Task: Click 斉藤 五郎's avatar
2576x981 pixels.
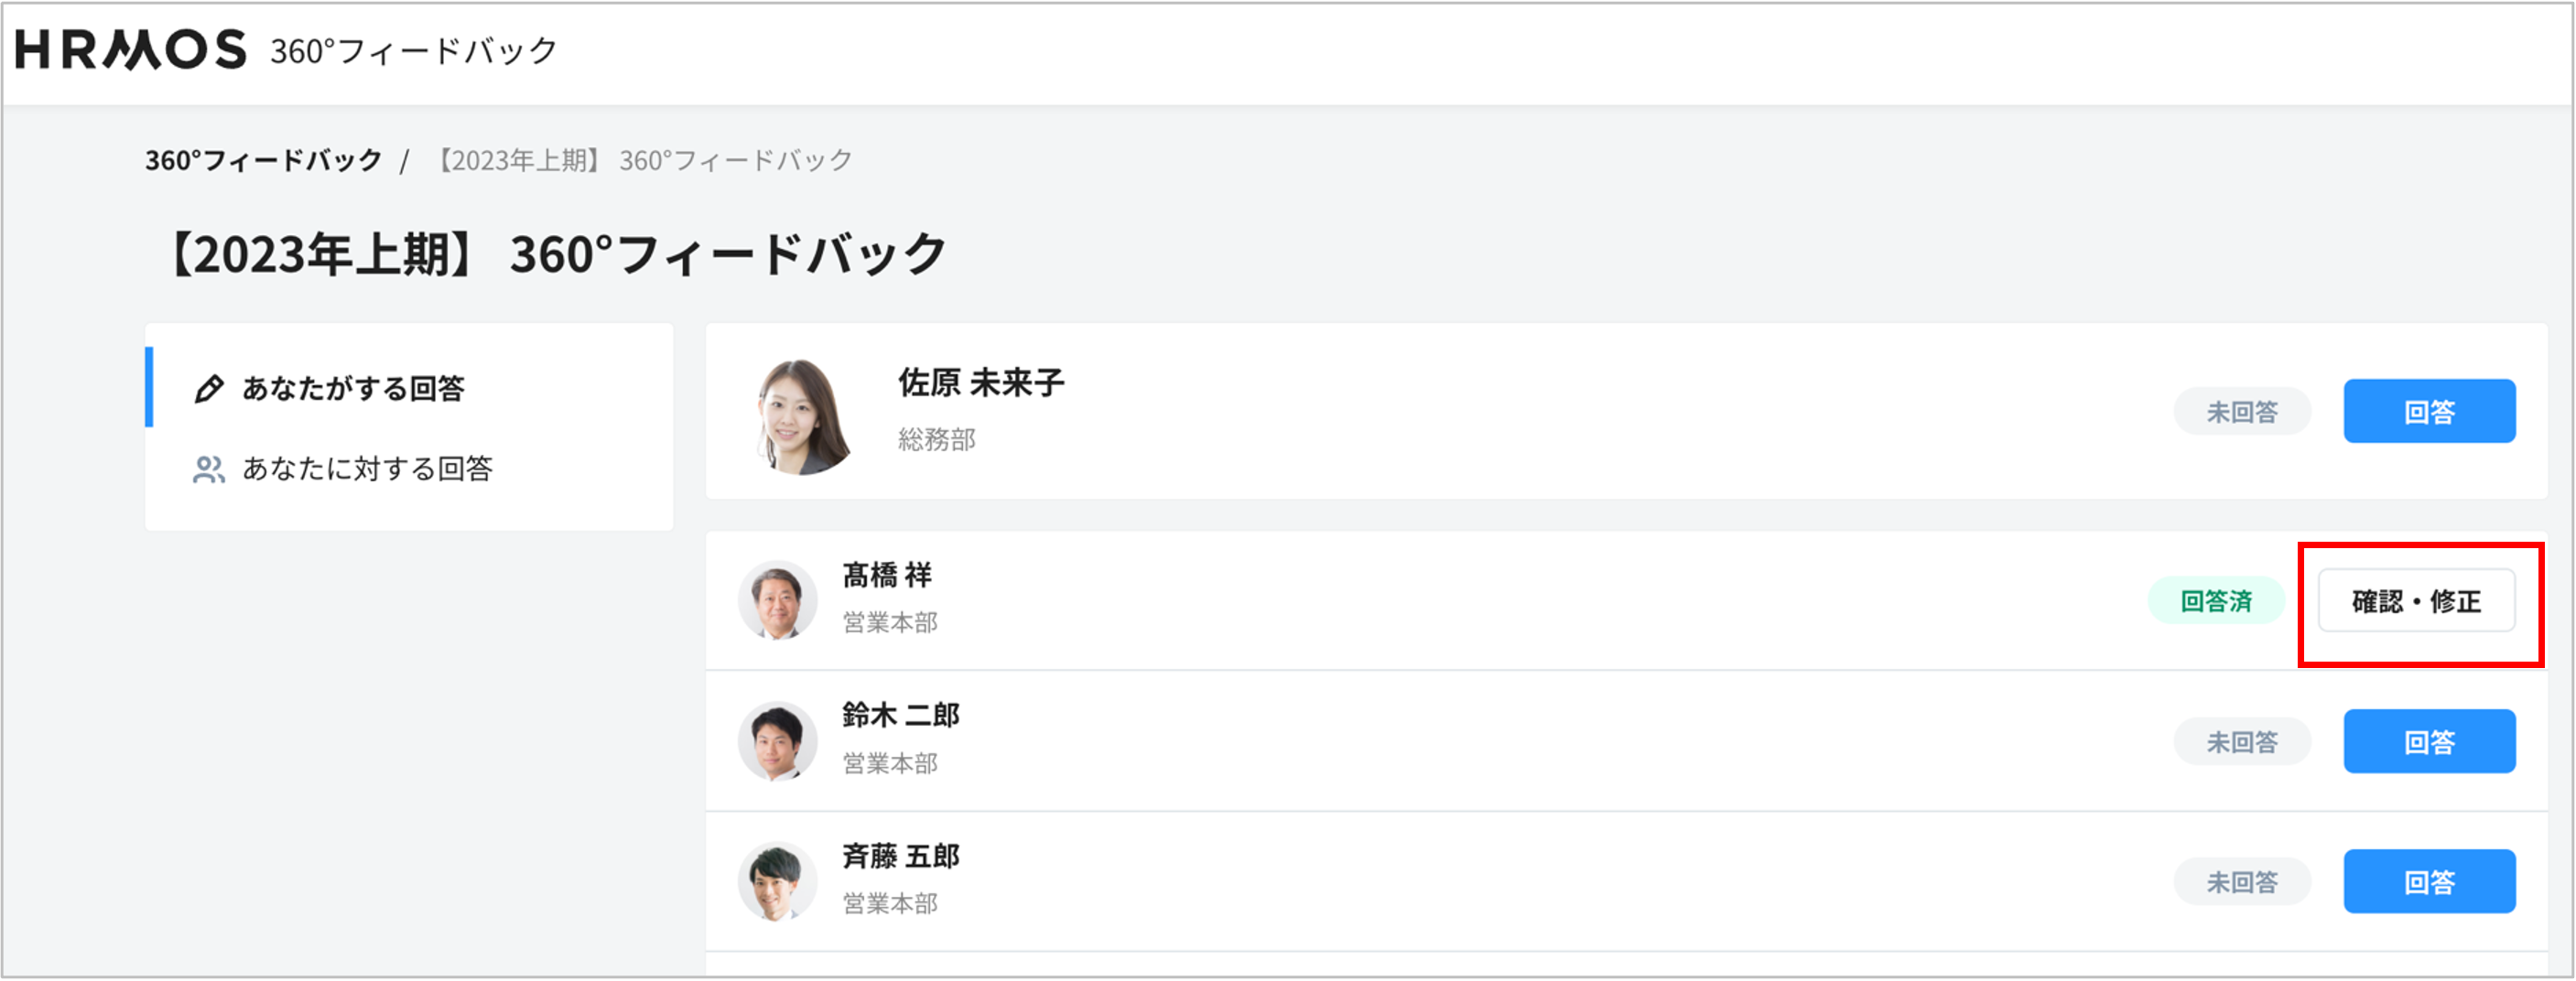Action: [x=777, y=881]
